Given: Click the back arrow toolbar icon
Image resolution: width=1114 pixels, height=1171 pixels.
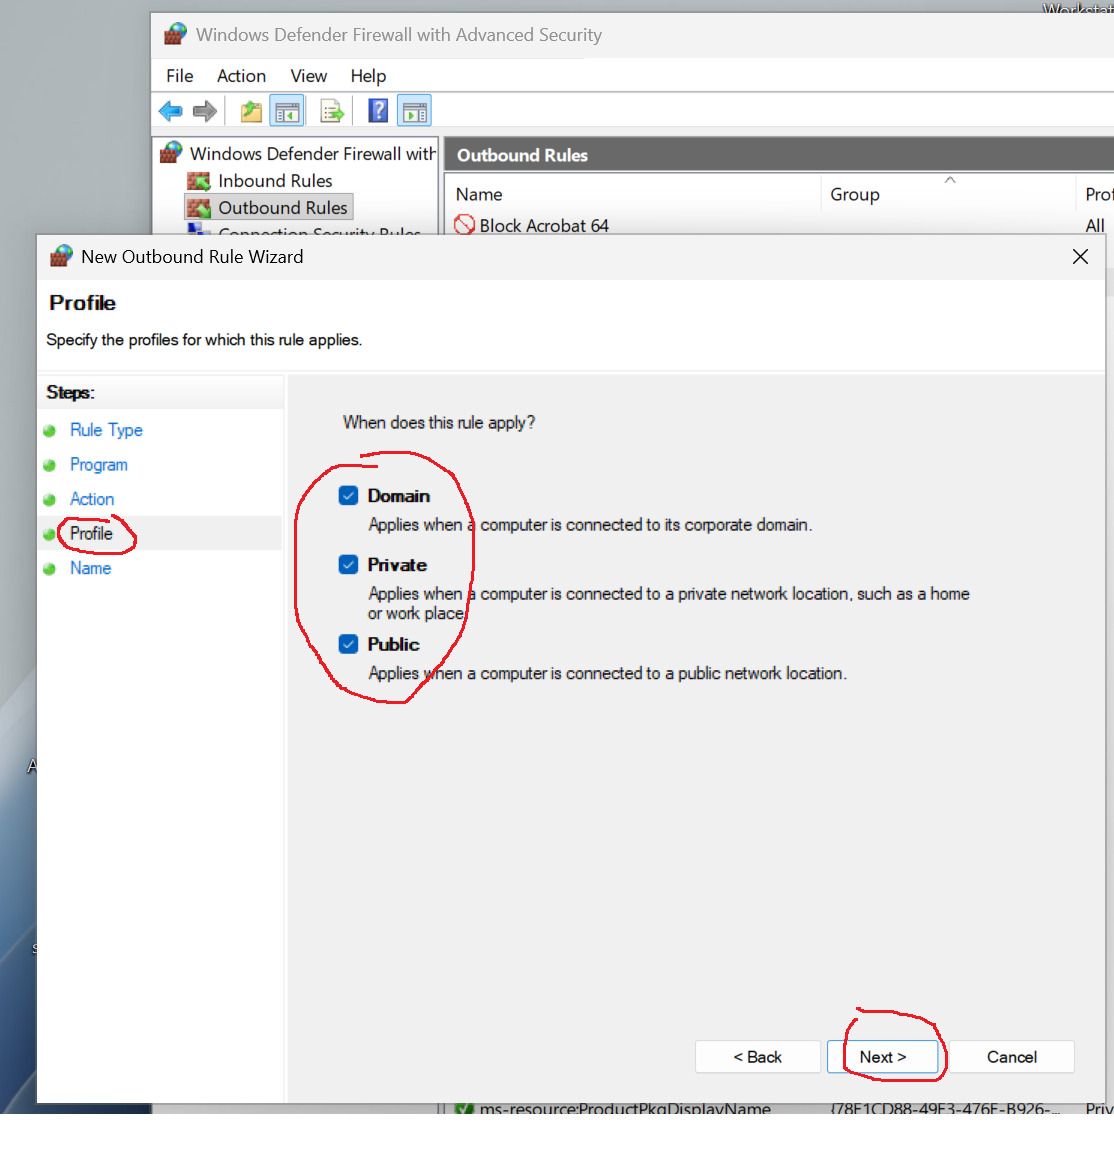Looking at the screenshot, I should click(x=170, y=112).
